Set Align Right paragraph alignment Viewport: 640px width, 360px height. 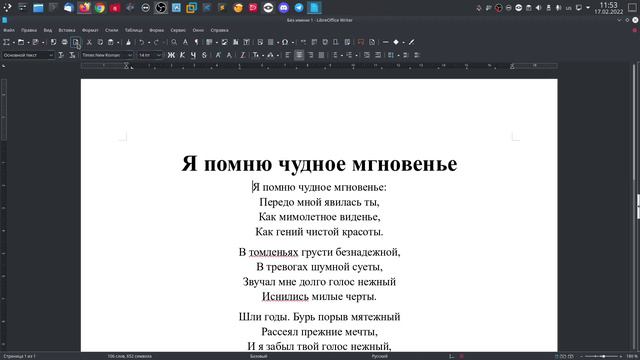pyautogui.click(x=311, y=55)
